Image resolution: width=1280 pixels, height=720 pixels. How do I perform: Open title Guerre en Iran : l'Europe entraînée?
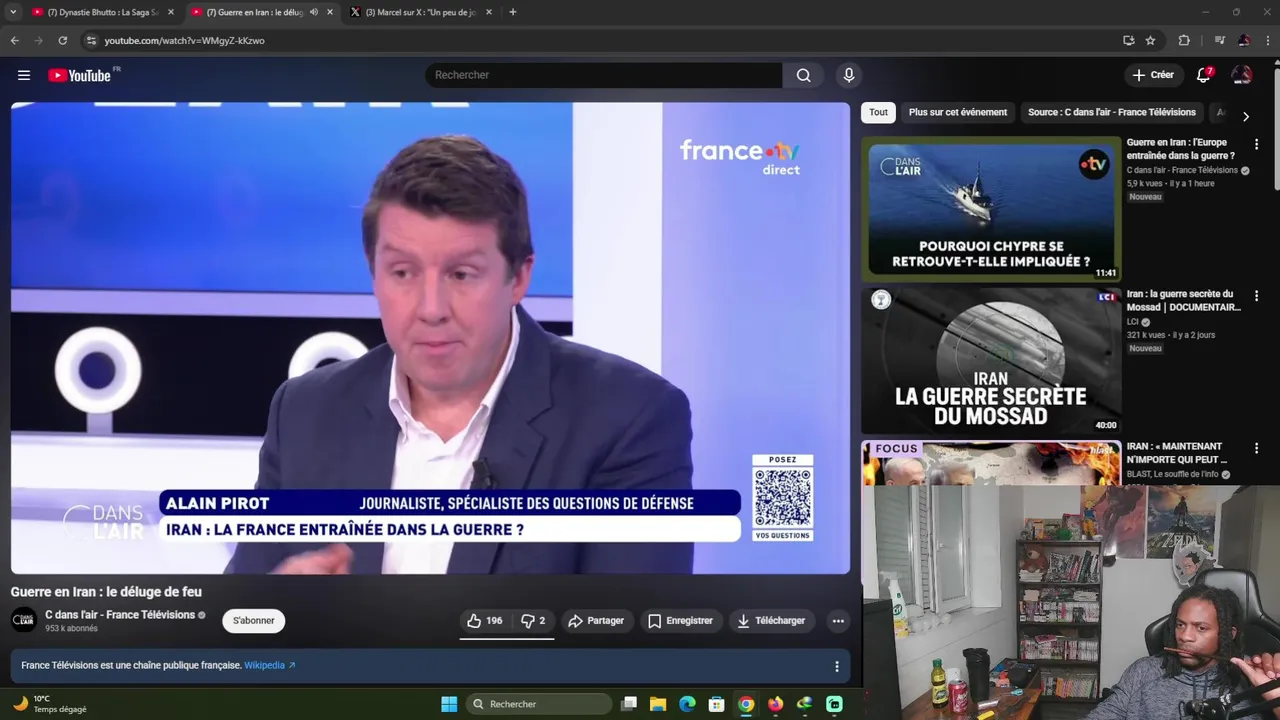(1181, 149)
